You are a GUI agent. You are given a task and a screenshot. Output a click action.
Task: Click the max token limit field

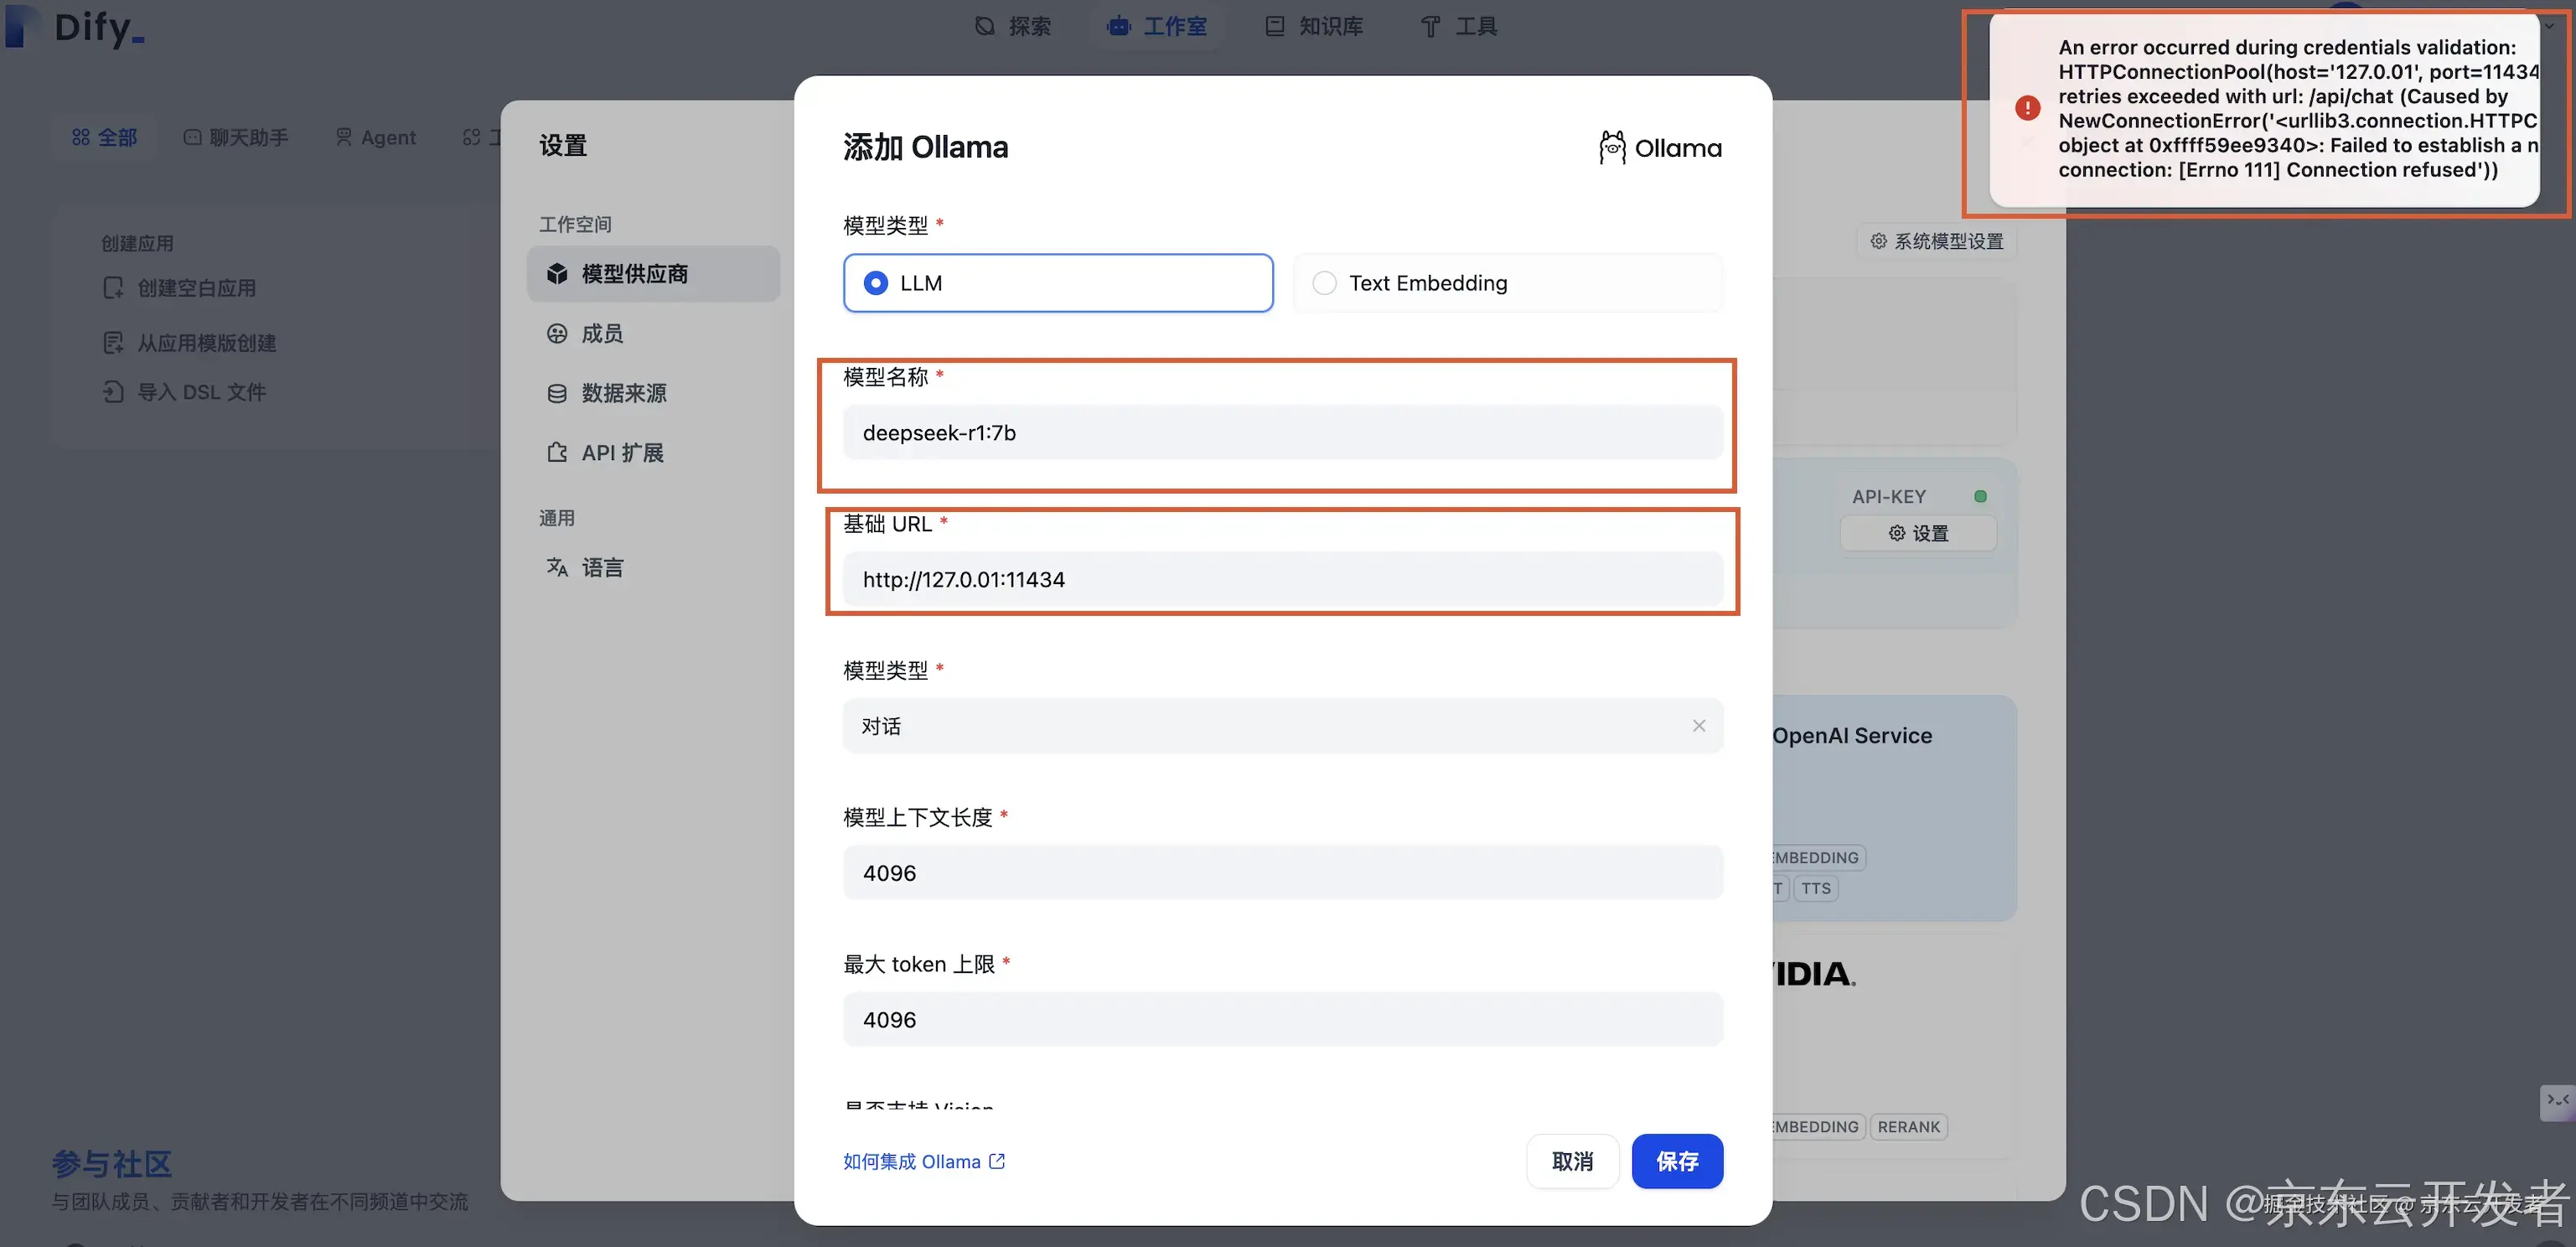coord(1282,1020)
